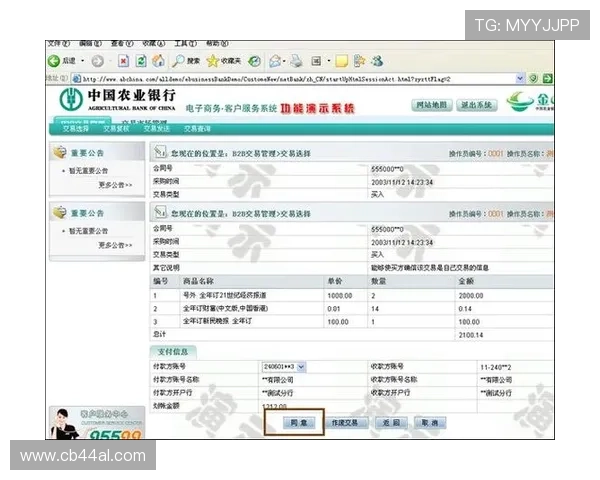Open the 文件 (File) menu
Viewport: 600px width, 480px height.
59,43
